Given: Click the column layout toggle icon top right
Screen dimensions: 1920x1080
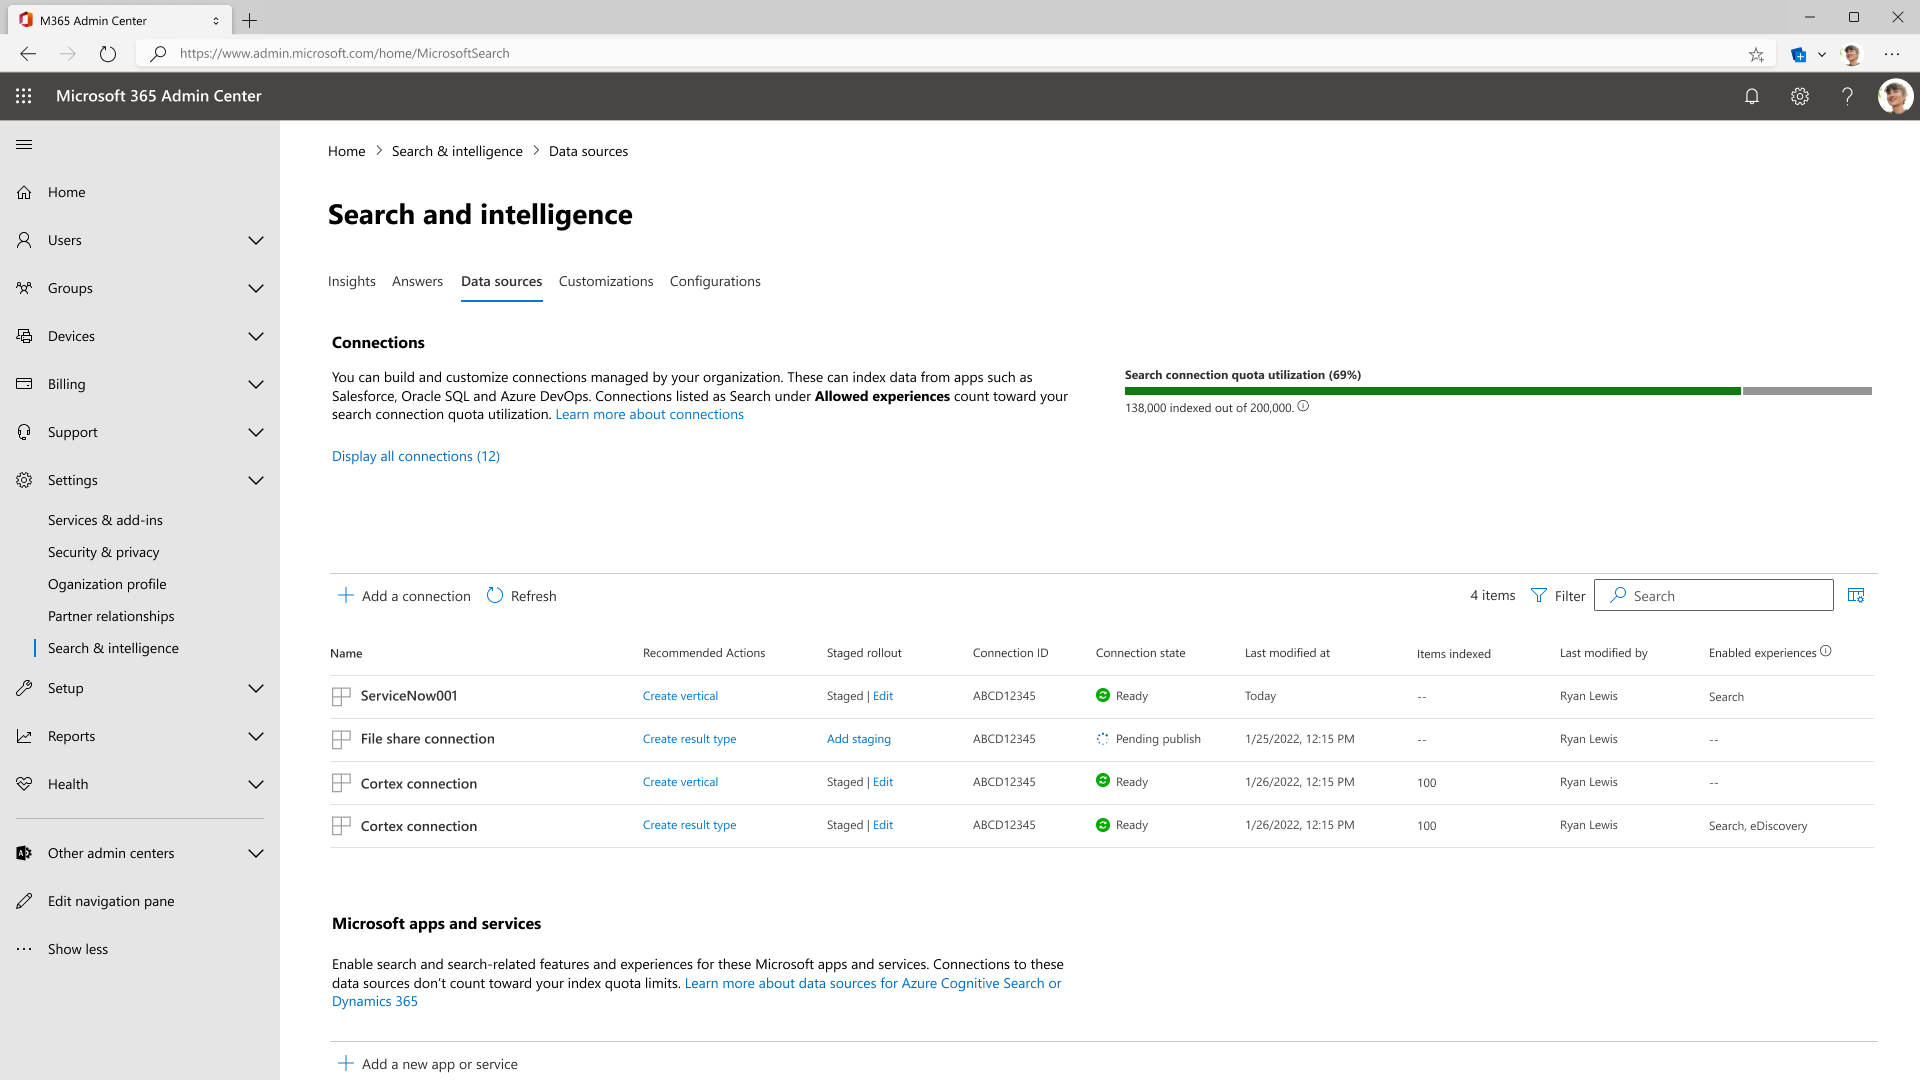Looking at the screenshot, I should point(1855,595).
